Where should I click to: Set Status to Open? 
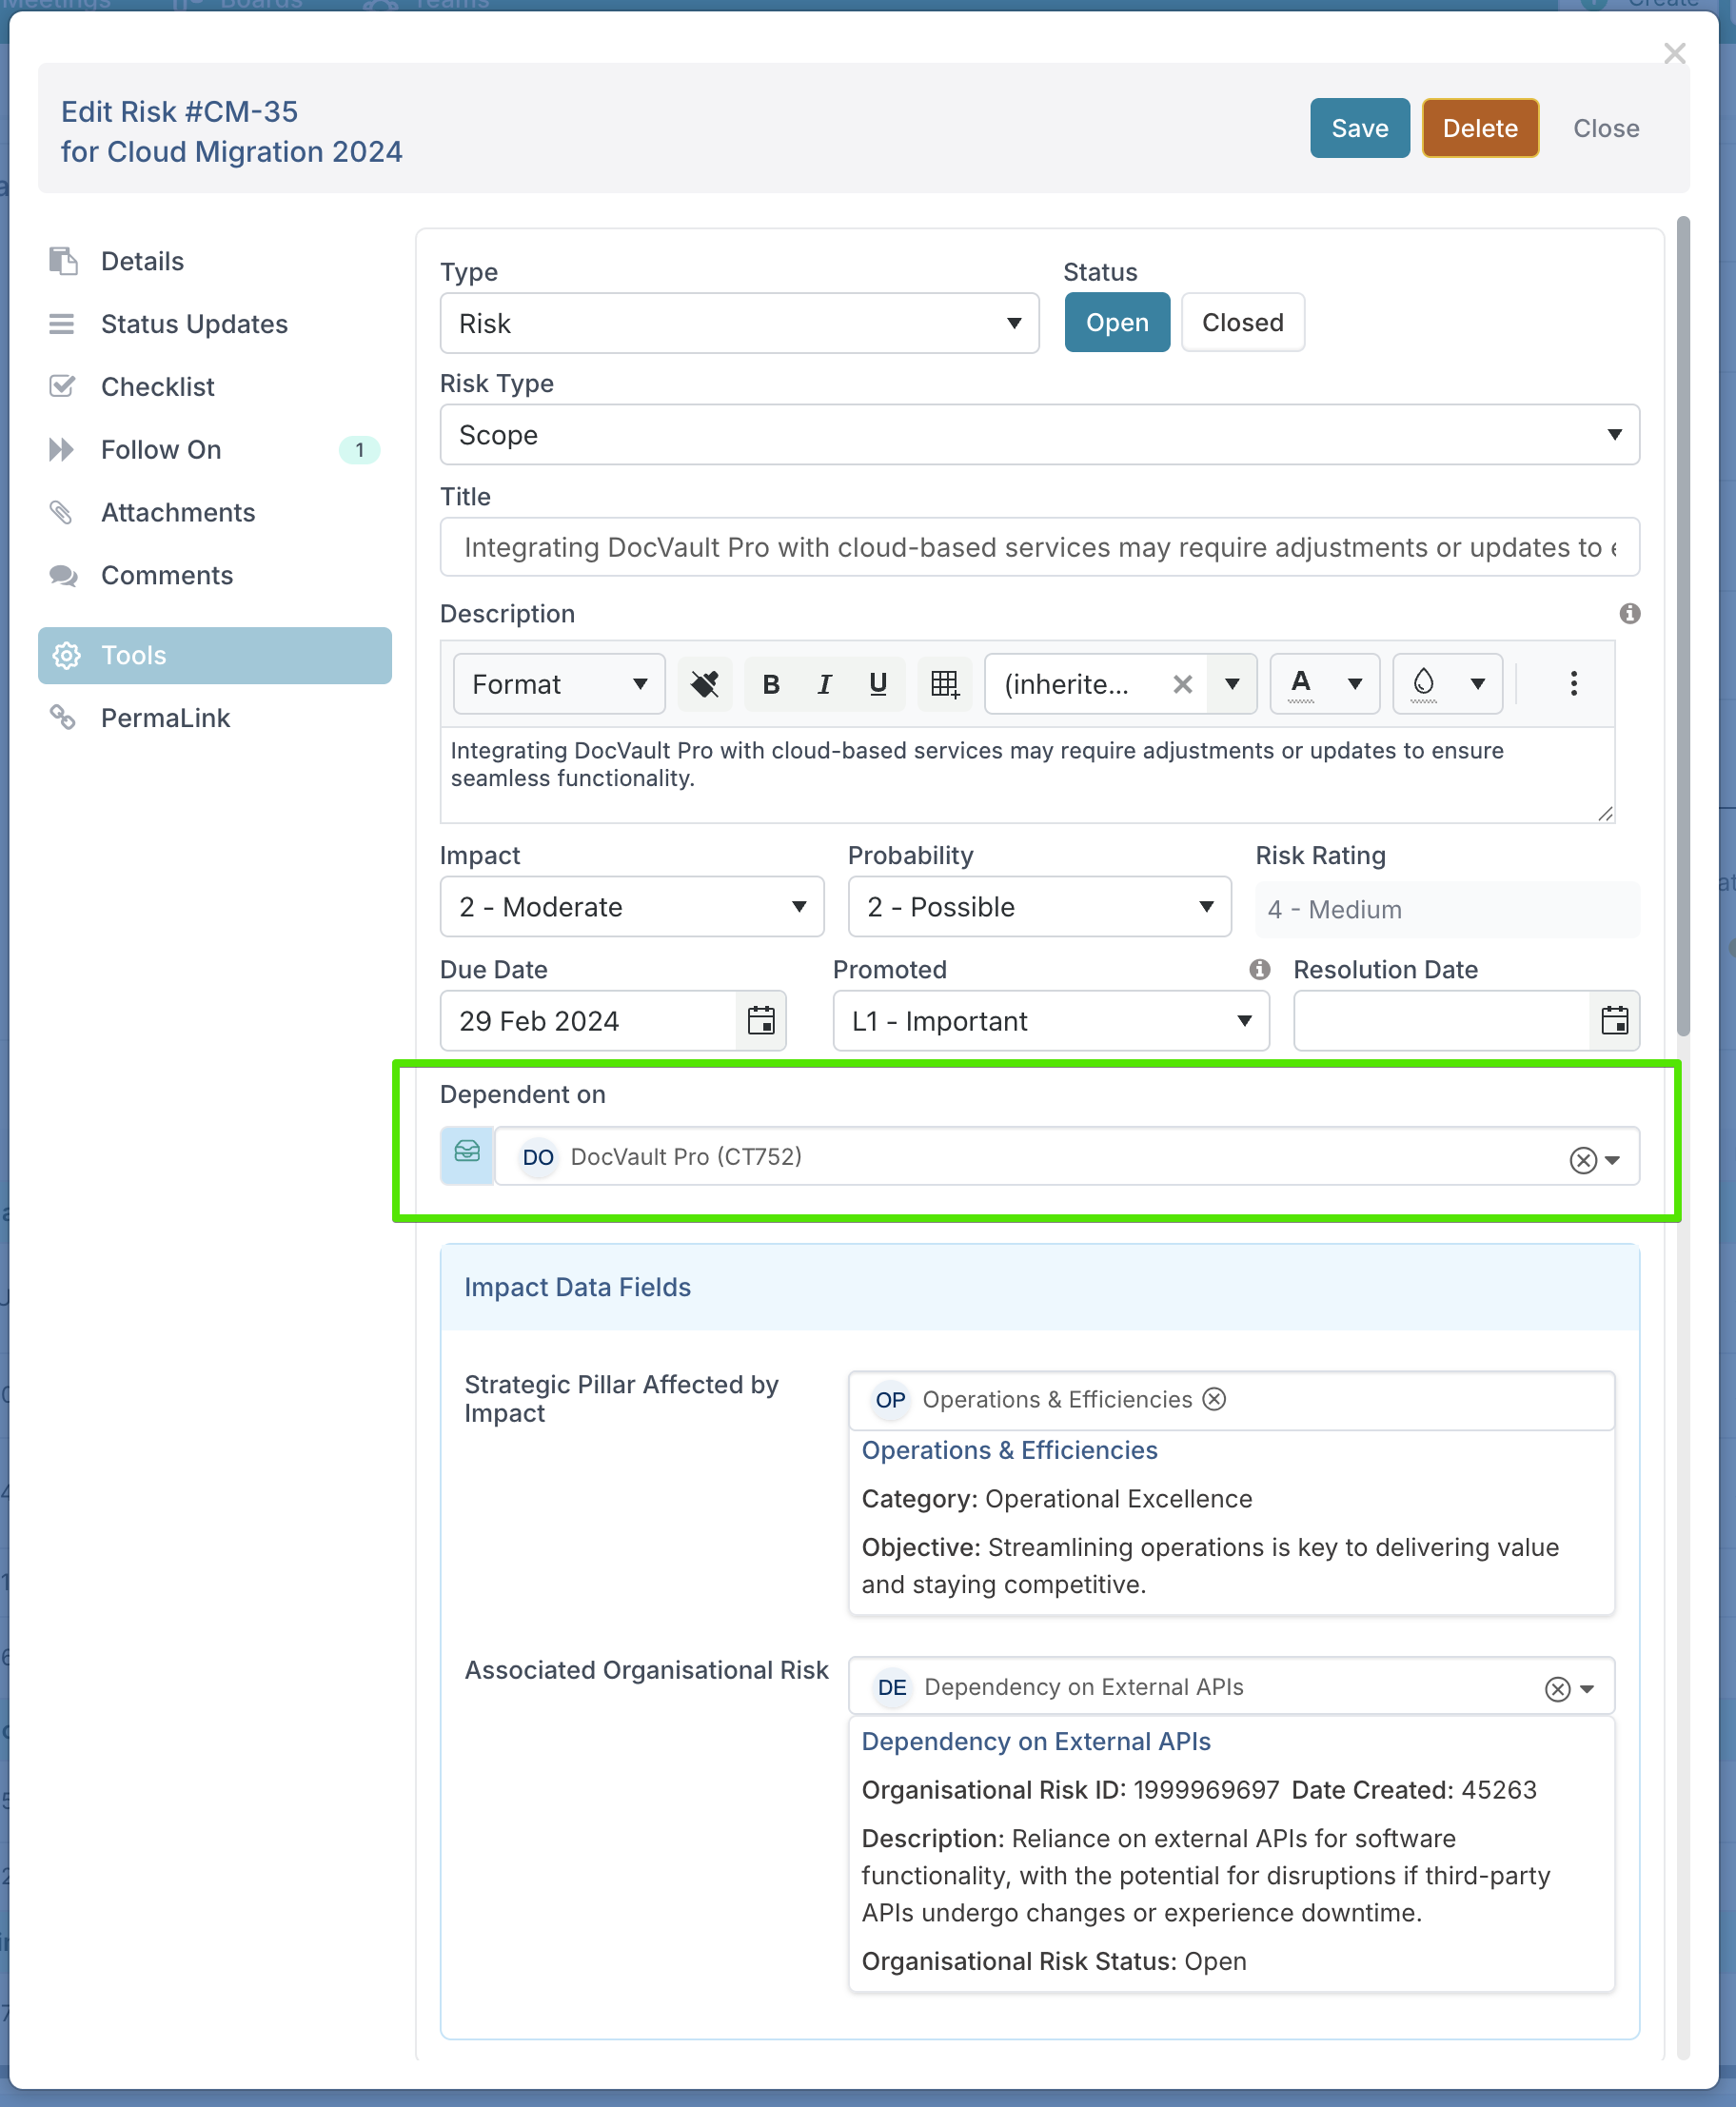pyautogui.click(x=1116, y=323)
